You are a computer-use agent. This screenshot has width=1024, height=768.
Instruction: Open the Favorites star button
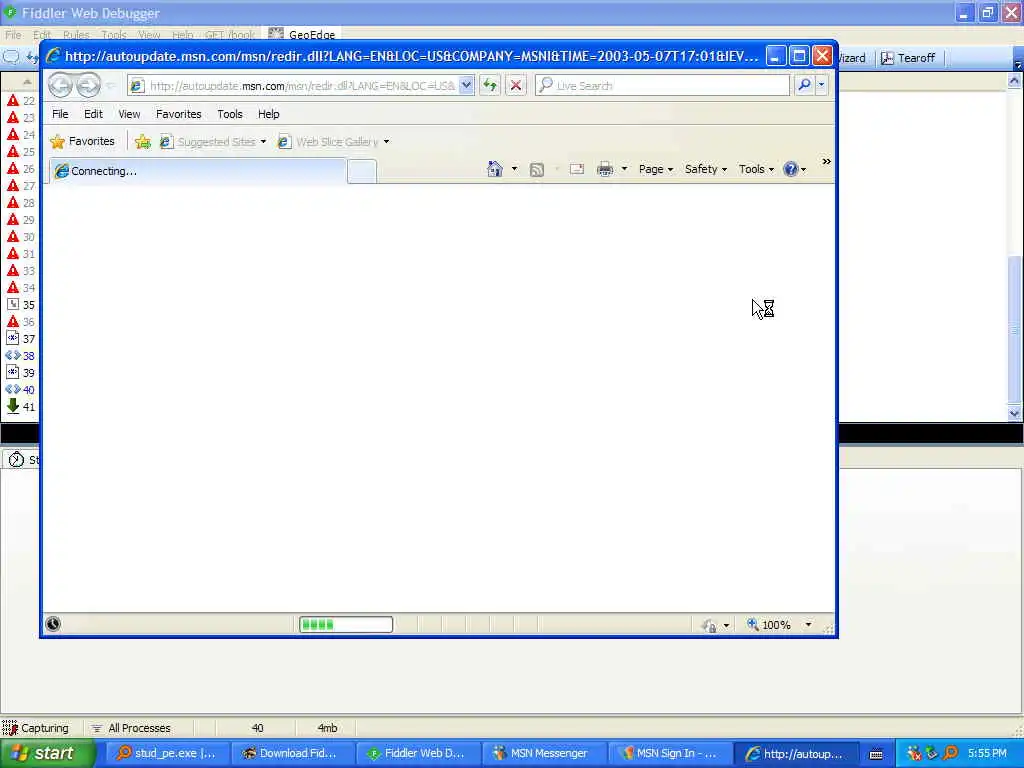tap(82, 141)
